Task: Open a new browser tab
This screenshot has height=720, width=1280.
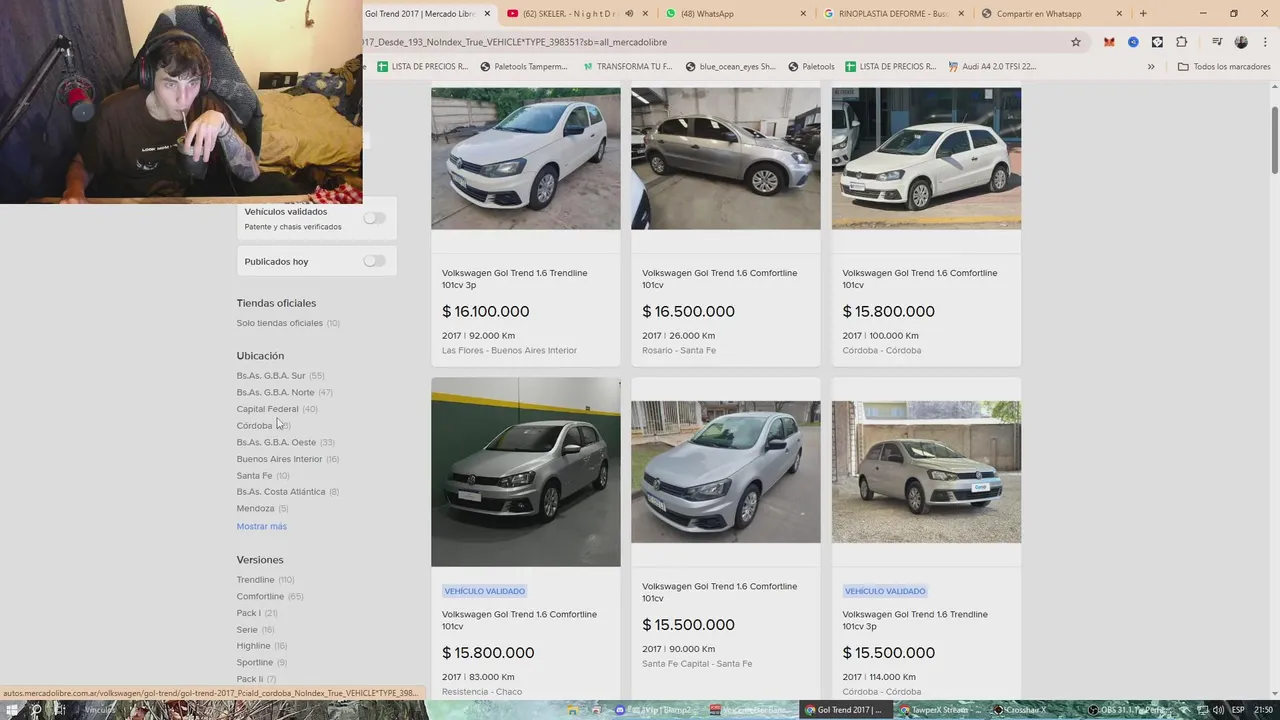Action: click(1143, 14)
